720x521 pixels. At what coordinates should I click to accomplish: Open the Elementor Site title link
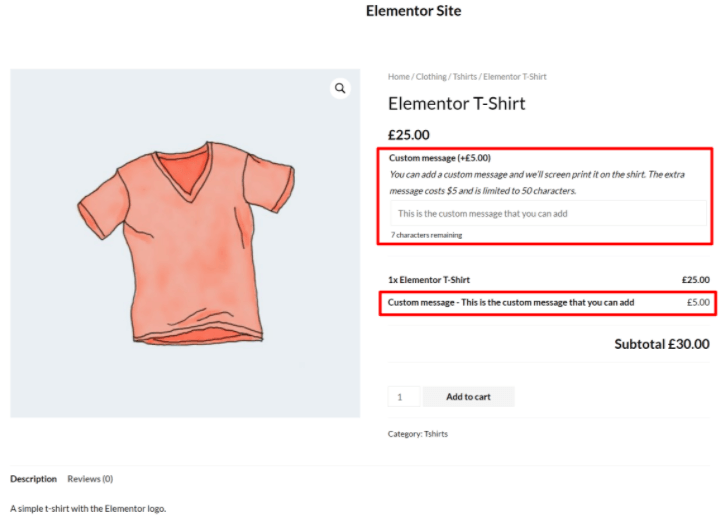(x=413, y=12)
